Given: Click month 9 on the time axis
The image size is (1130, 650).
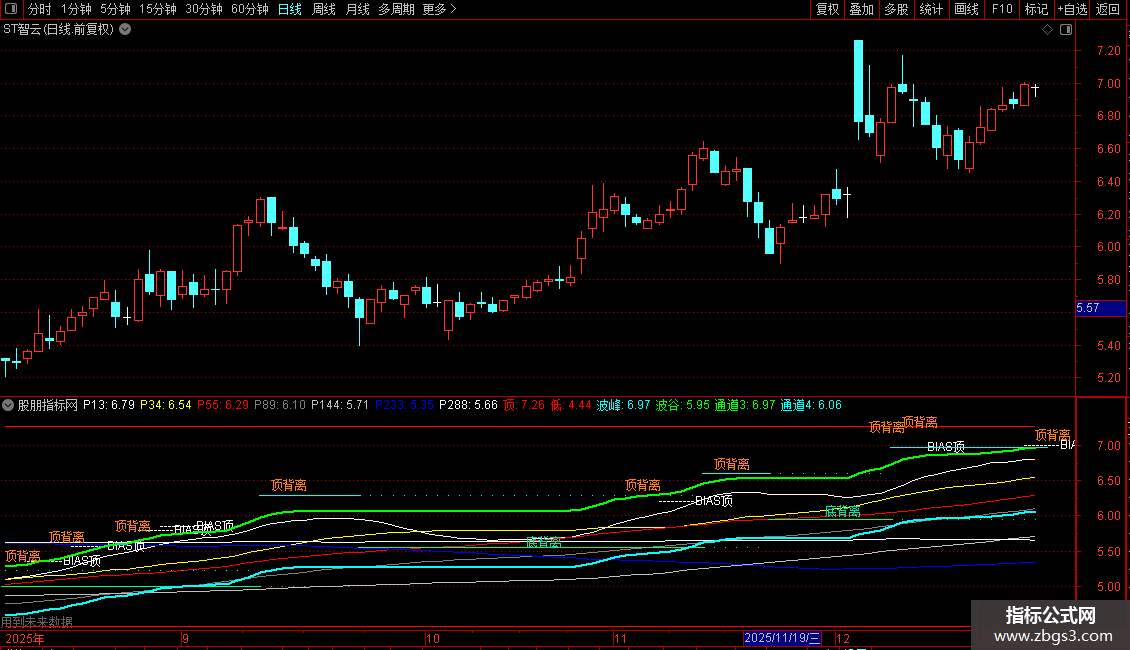Looking at the screenshot, I should [x=185, y=638].
